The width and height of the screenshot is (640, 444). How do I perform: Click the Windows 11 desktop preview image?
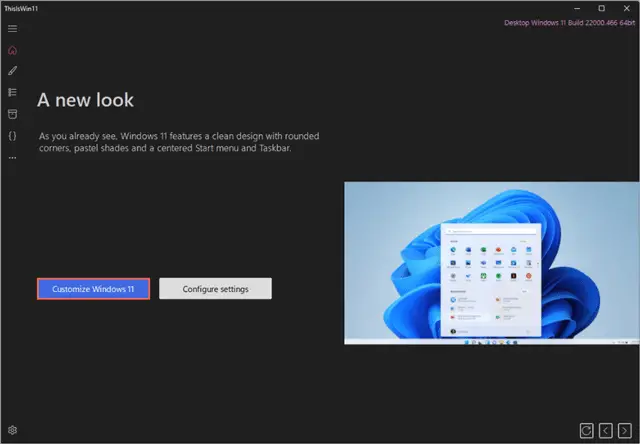click(492, 263)
